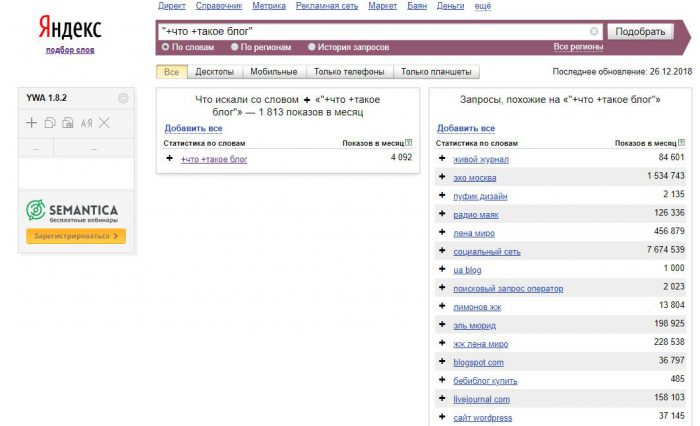Open 'социальный сеть' query link
Viewport: 700px width, 426px height.
click(487, 251)
